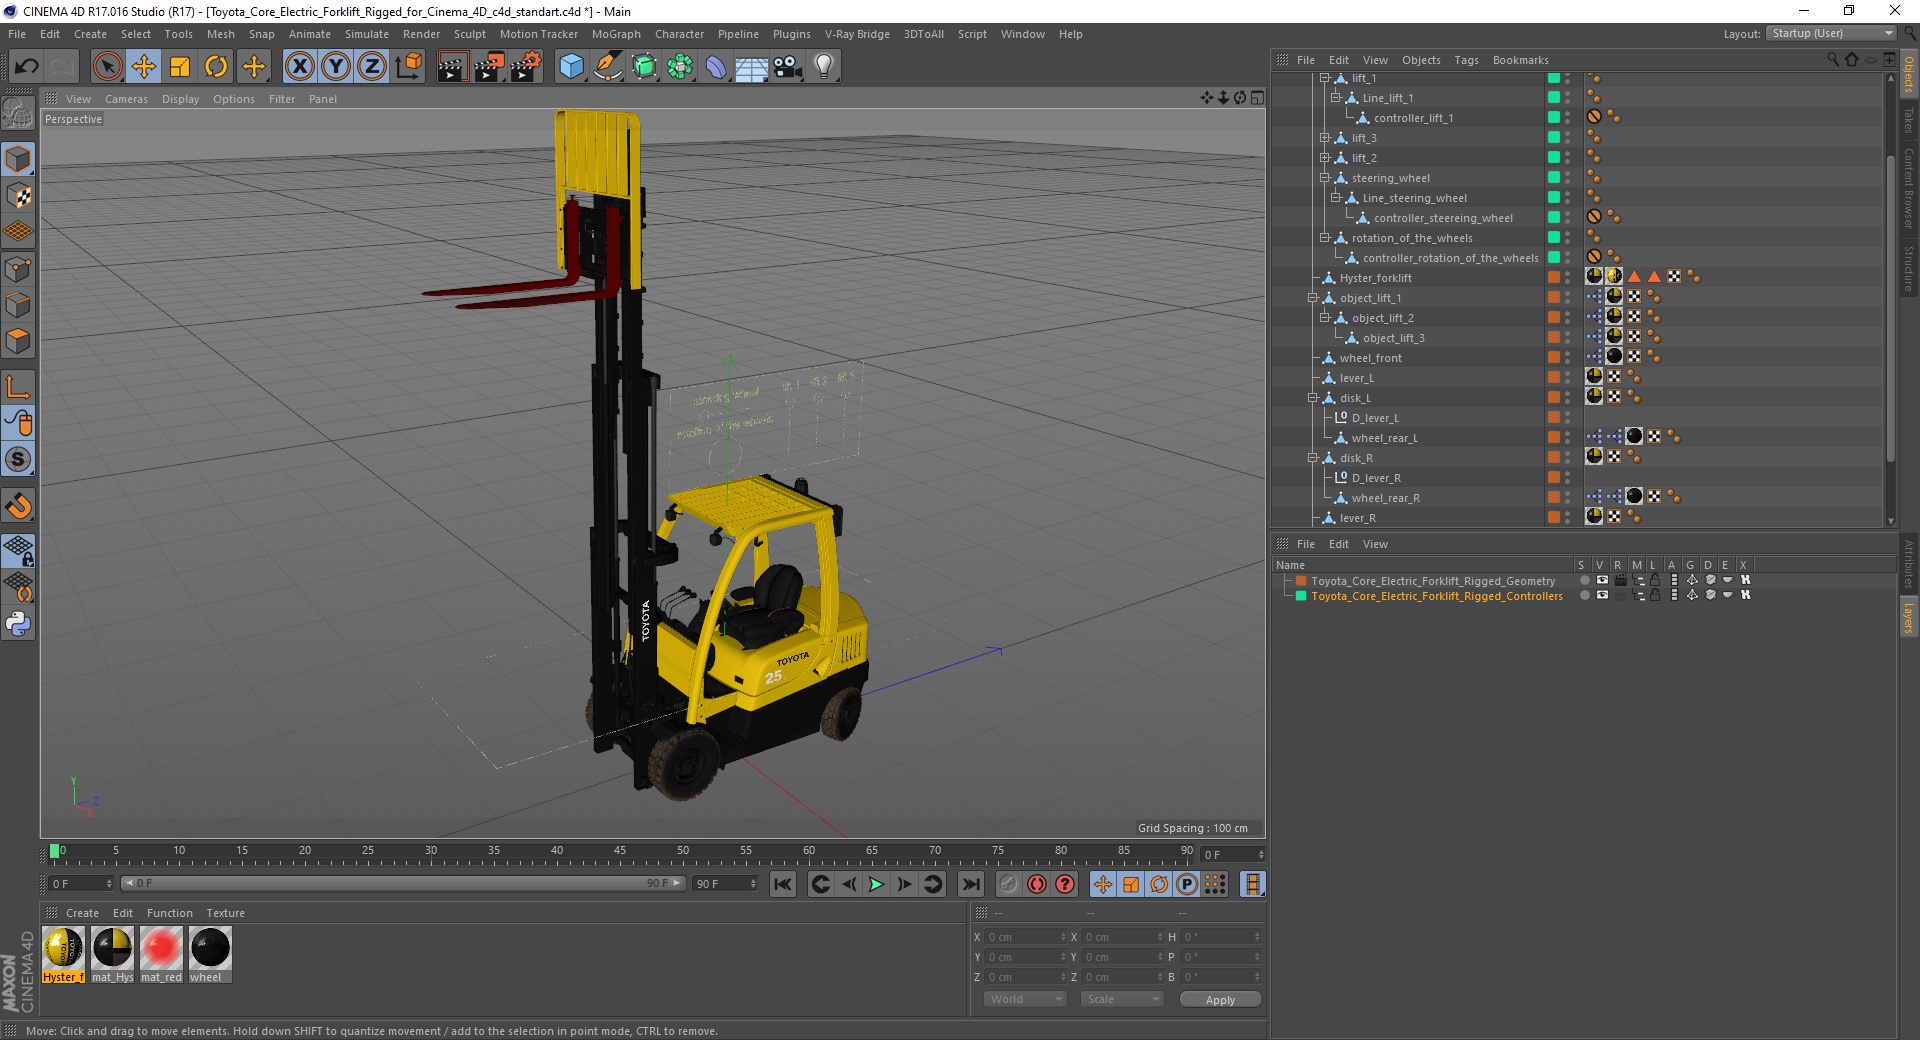Open Create menu in Material Manager
The height and width of the screenshot is (1040, 1920).
(82, 913)
